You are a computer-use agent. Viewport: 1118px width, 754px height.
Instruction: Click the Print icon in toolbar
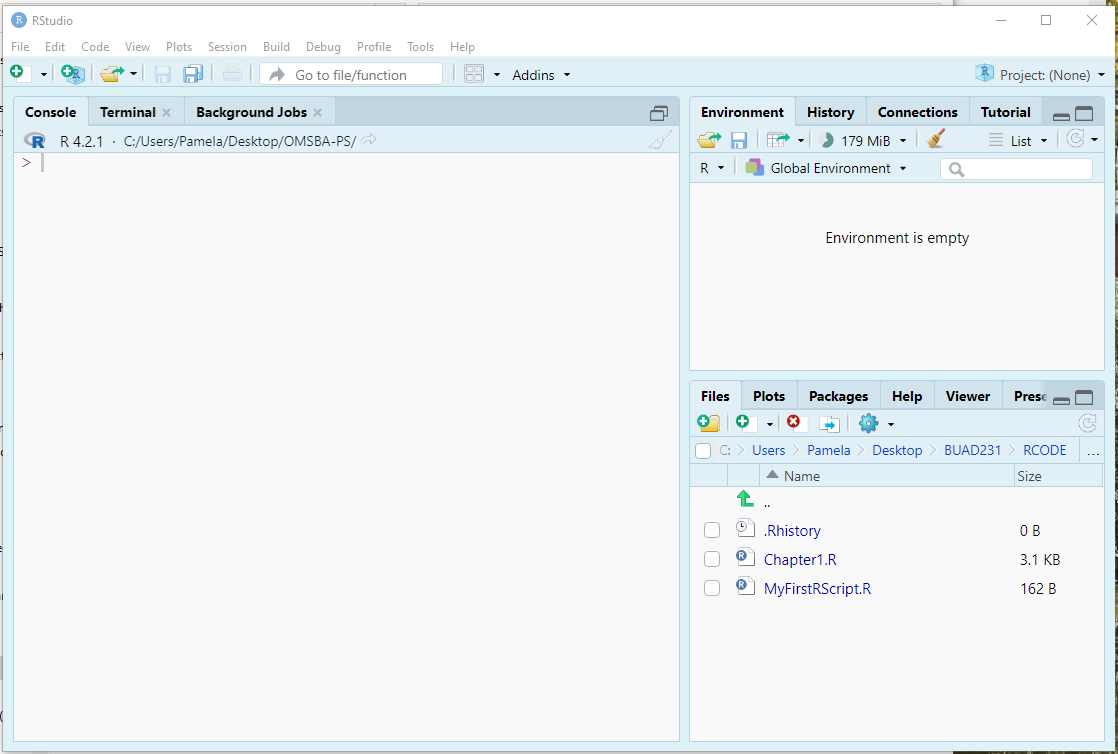(232, 73)
